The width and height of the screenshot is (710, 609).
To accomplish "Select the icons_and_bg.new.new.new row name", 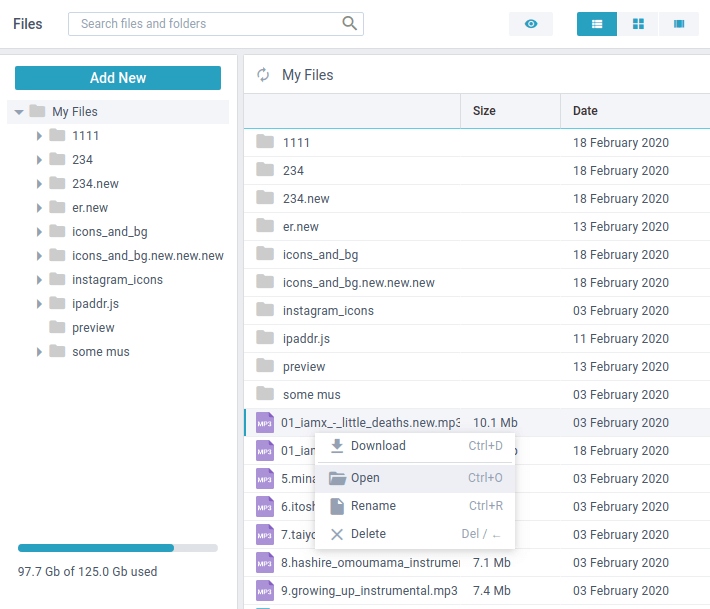I will (359, 283).
